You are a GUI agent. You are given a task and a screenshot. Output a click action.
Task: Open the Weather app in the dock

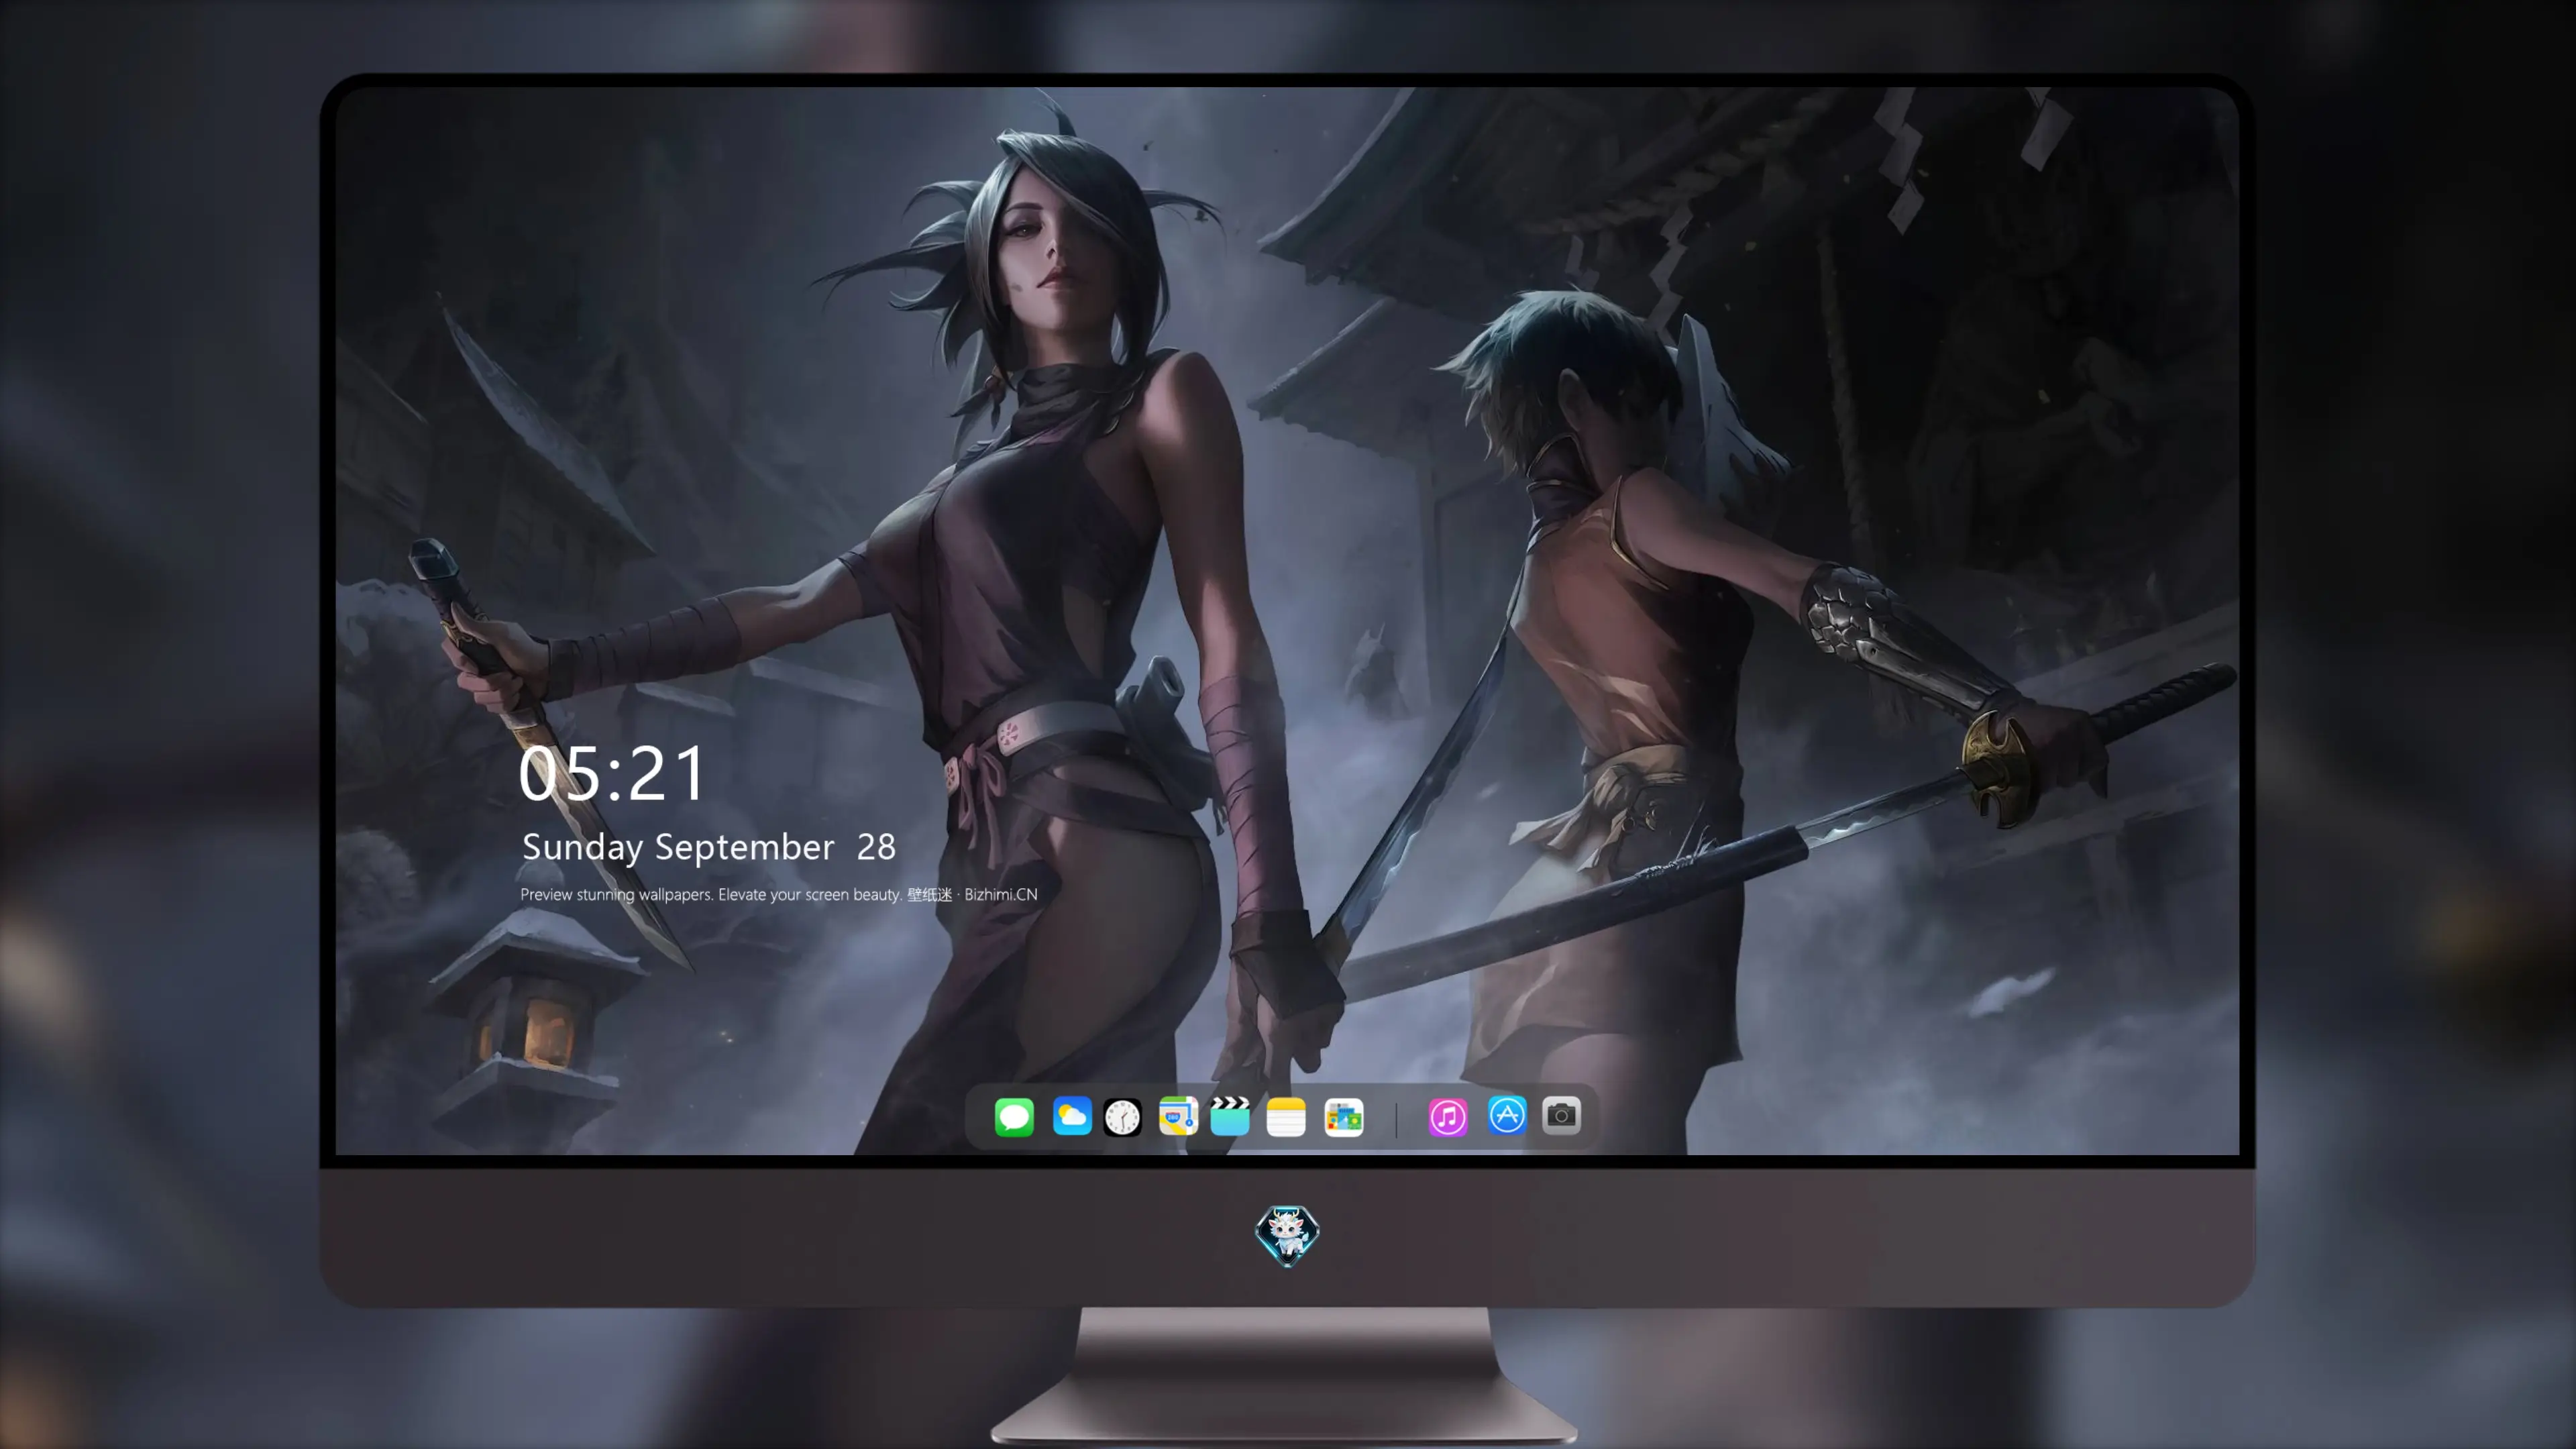[x=1072, y=1116]
